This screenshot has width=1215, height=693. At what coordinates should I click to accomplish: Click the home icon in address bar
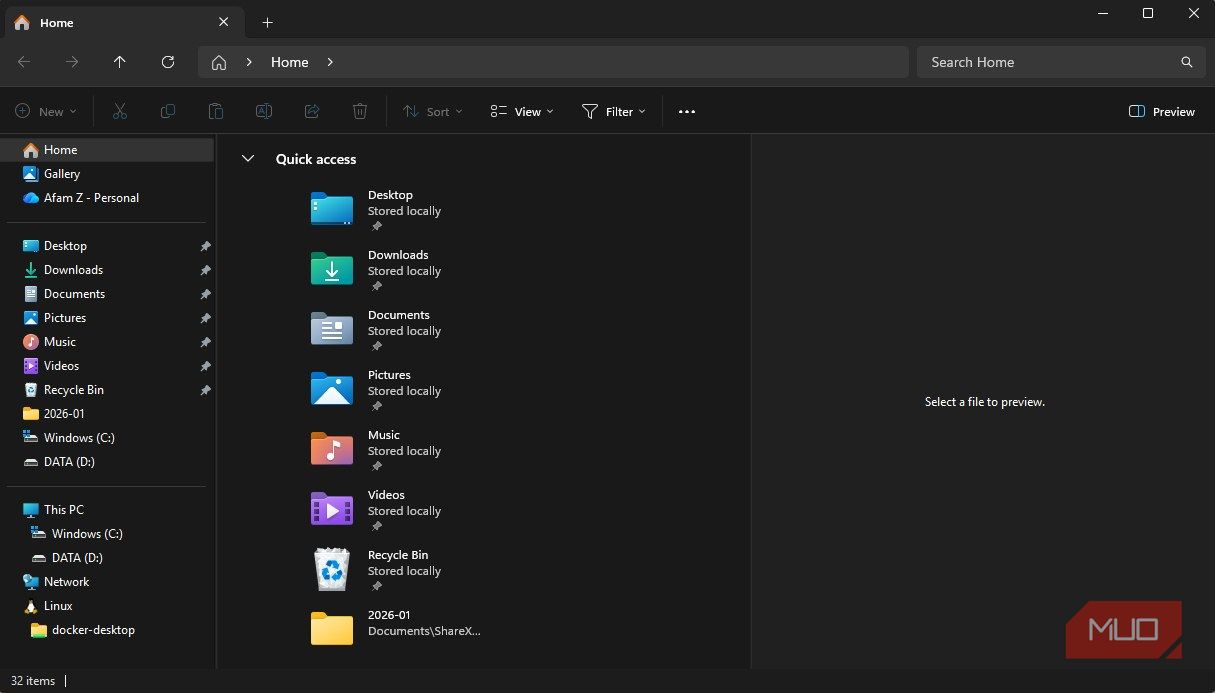219,62
